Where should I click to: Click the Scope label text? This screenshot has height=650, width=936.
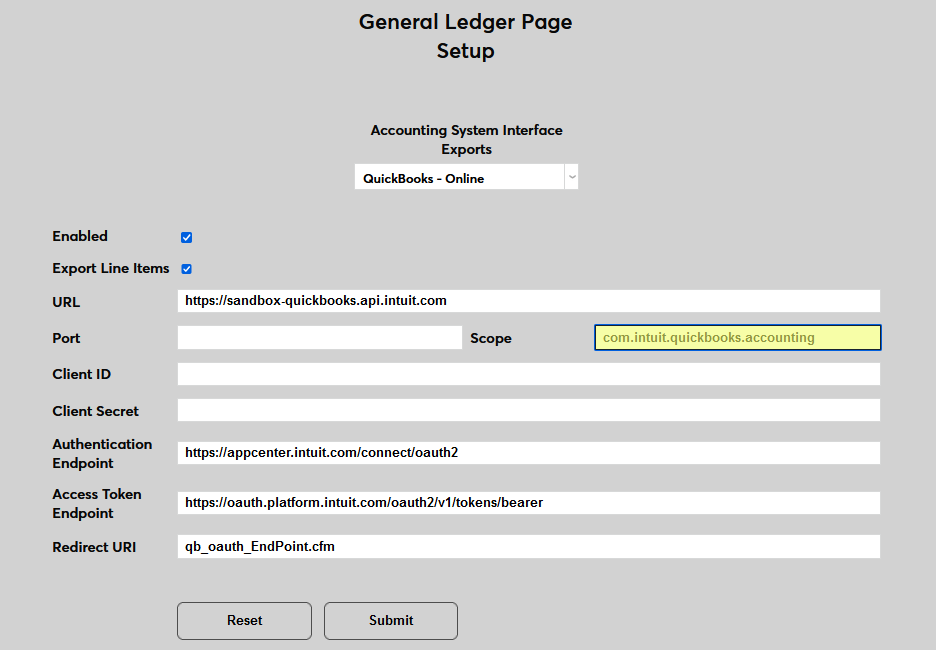[x=491, y=338]
